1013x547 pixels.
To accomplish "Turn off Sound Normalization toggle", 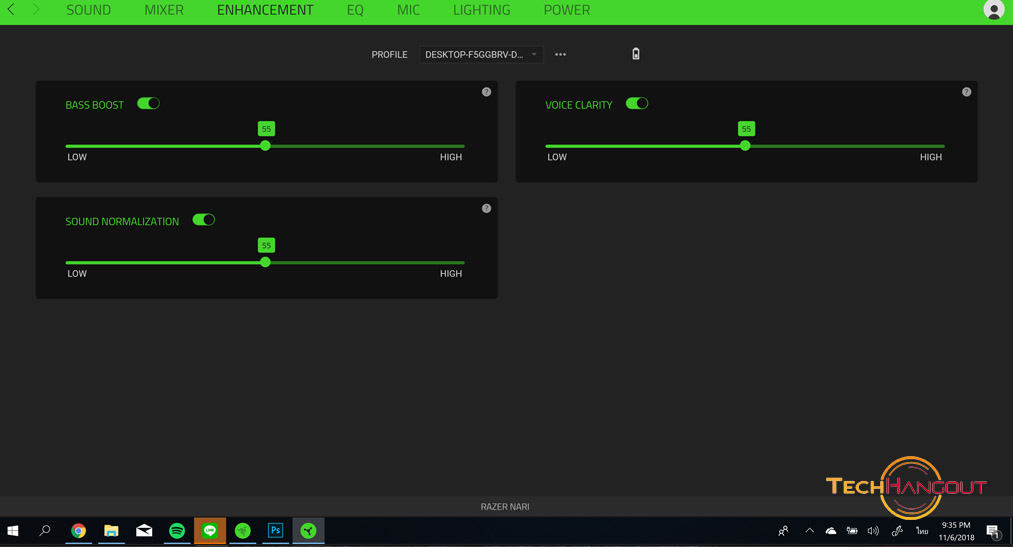I will 204,220.
